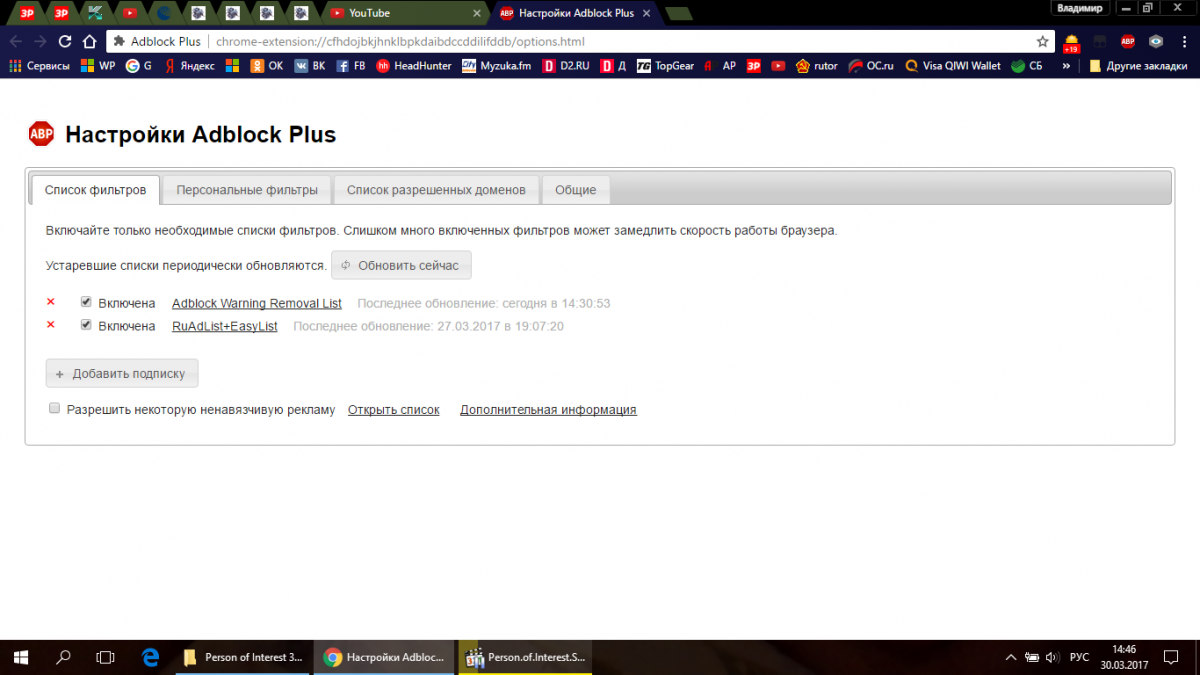The height and width of the screenshot is (675, 1200).
Task: Switch to Список фильтров tab
Action: [x=95, y=189]
